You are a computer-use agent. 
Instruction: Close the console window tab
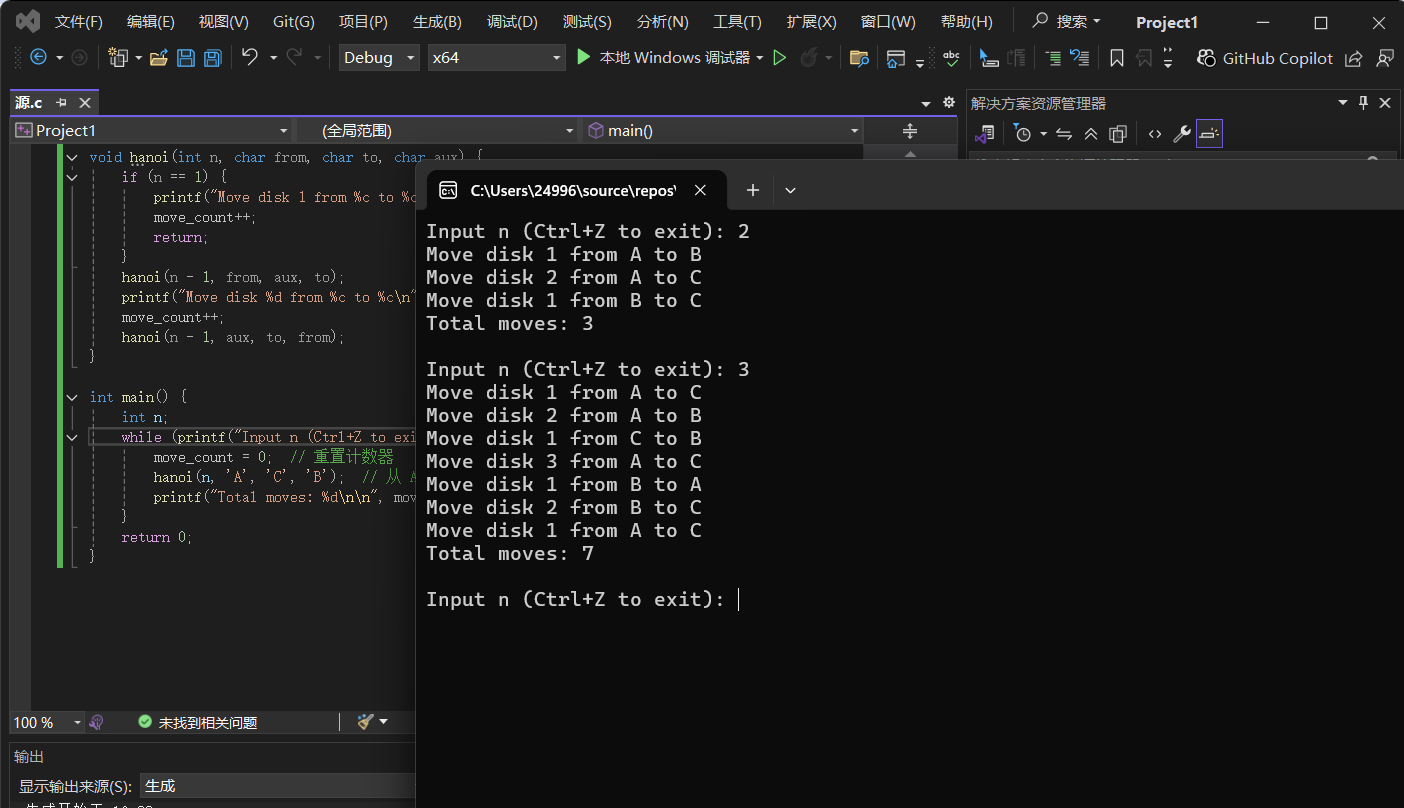click(700, 190)
